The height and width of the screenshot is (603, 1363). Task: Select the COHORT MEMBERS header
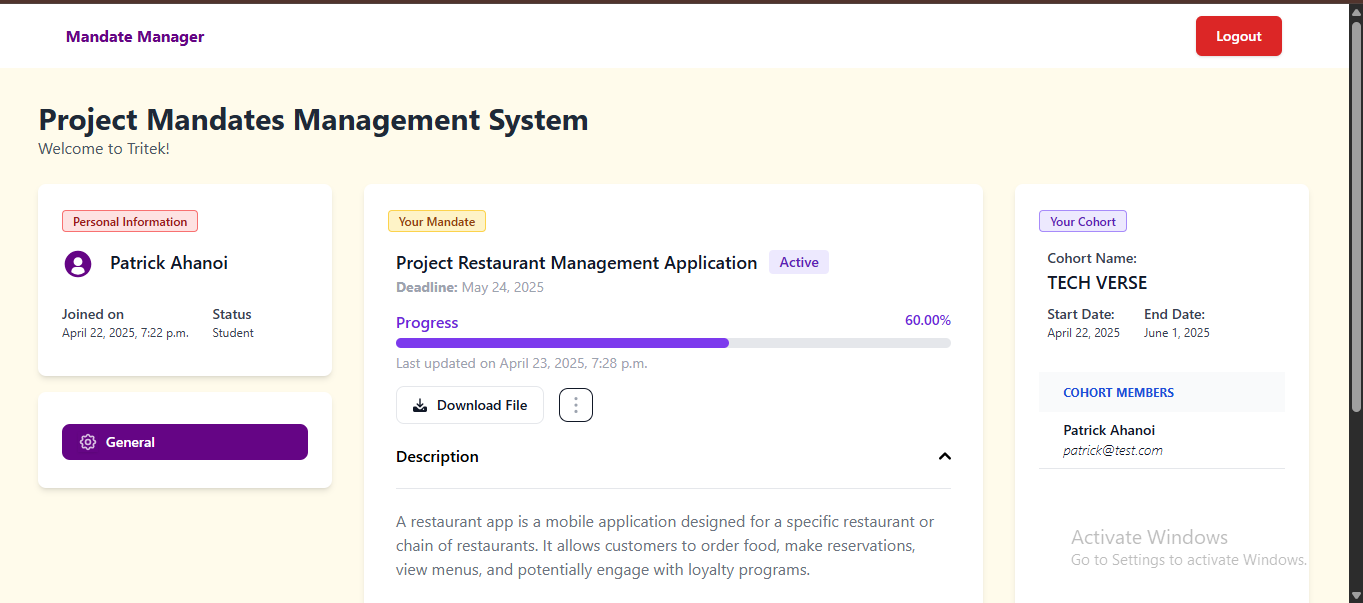pos(1118,393)
